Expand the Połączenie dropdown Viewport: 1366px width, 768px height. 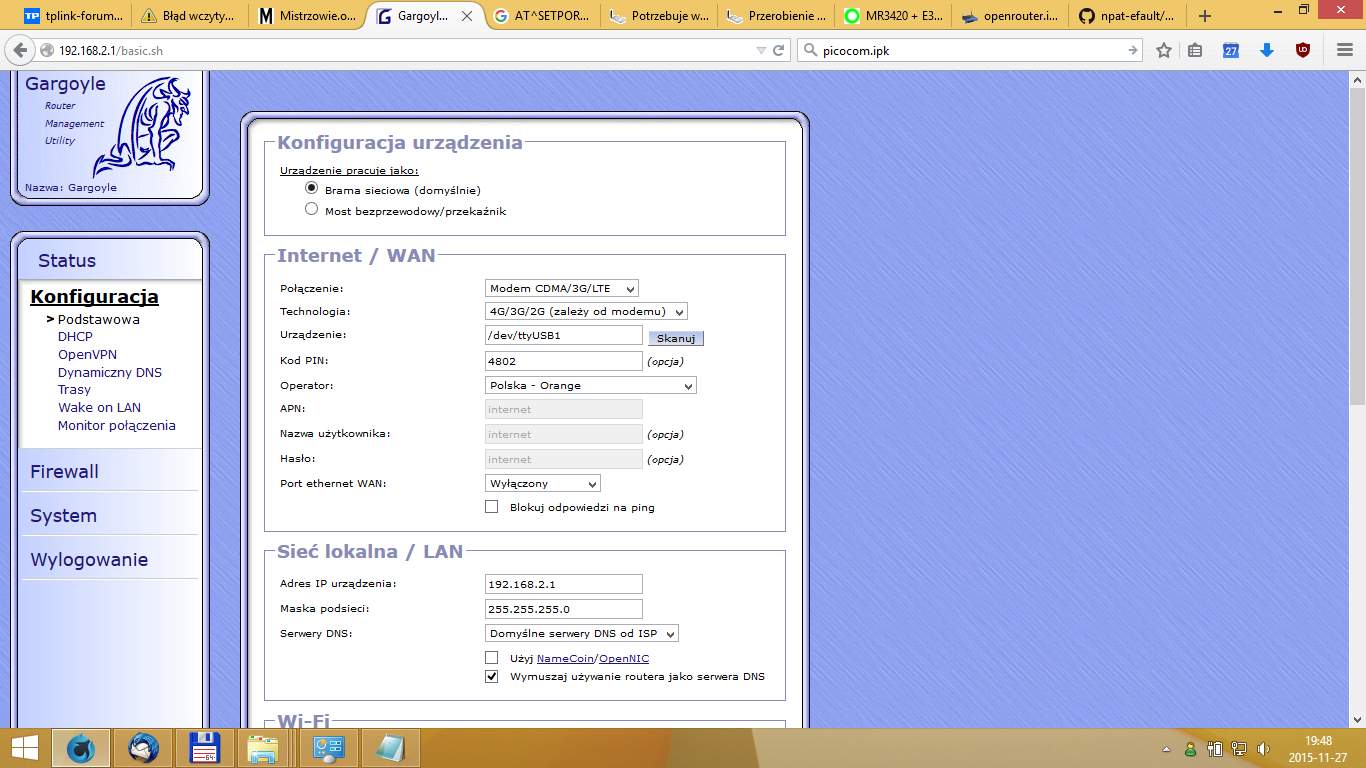[561, 289]
